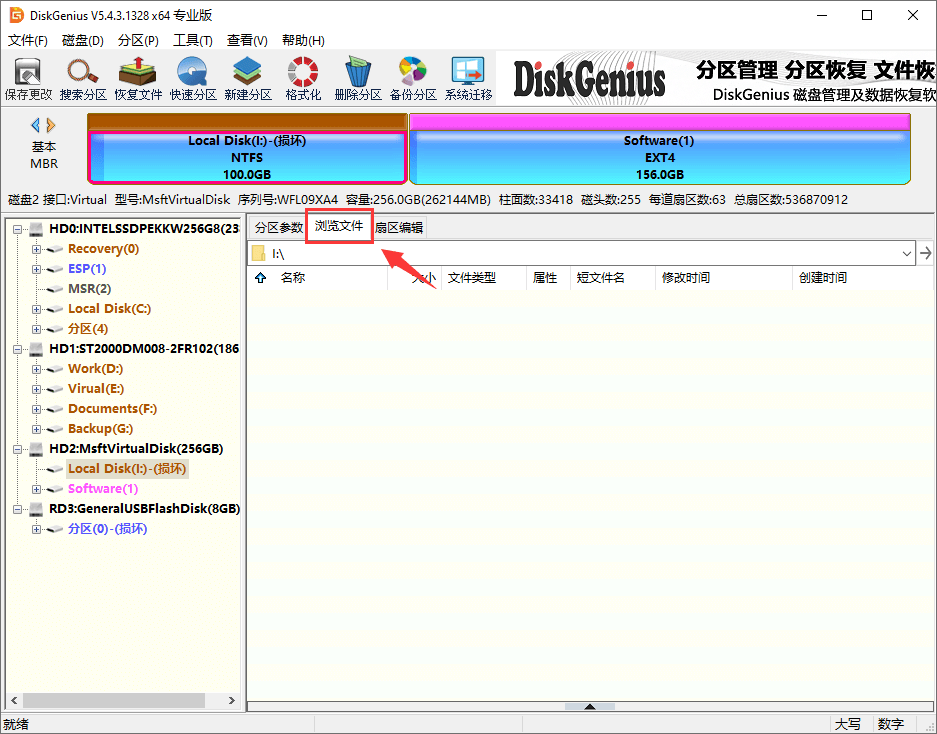Open the Search Partitions (搜索分区) tool
This screenshot has width=937, height=734.
coord(83,78)
